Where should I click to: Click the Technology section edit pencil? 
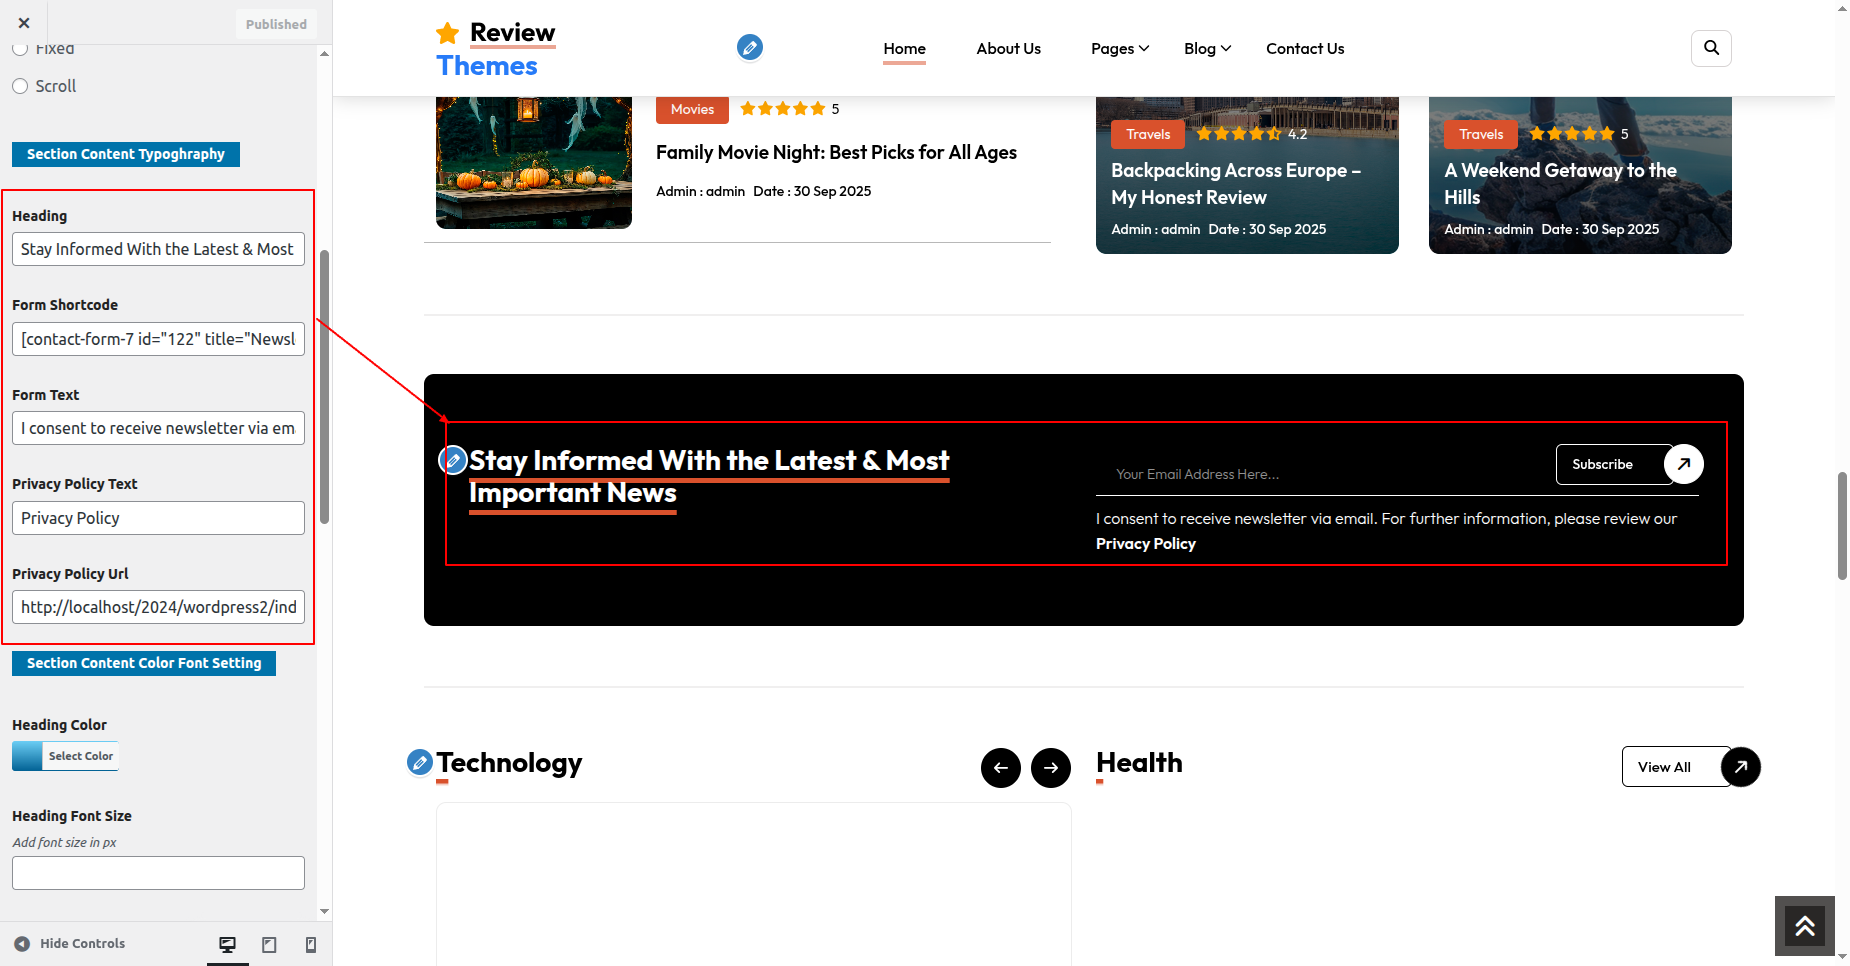[x=420, y=763]
